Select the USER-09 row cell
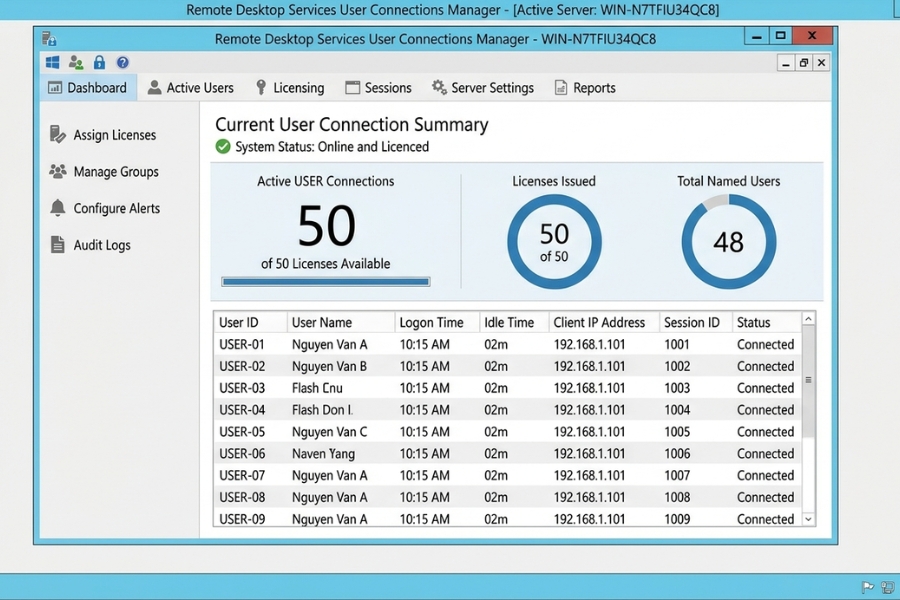Viewport: 900px width, 600px height. tap(242, 519)
